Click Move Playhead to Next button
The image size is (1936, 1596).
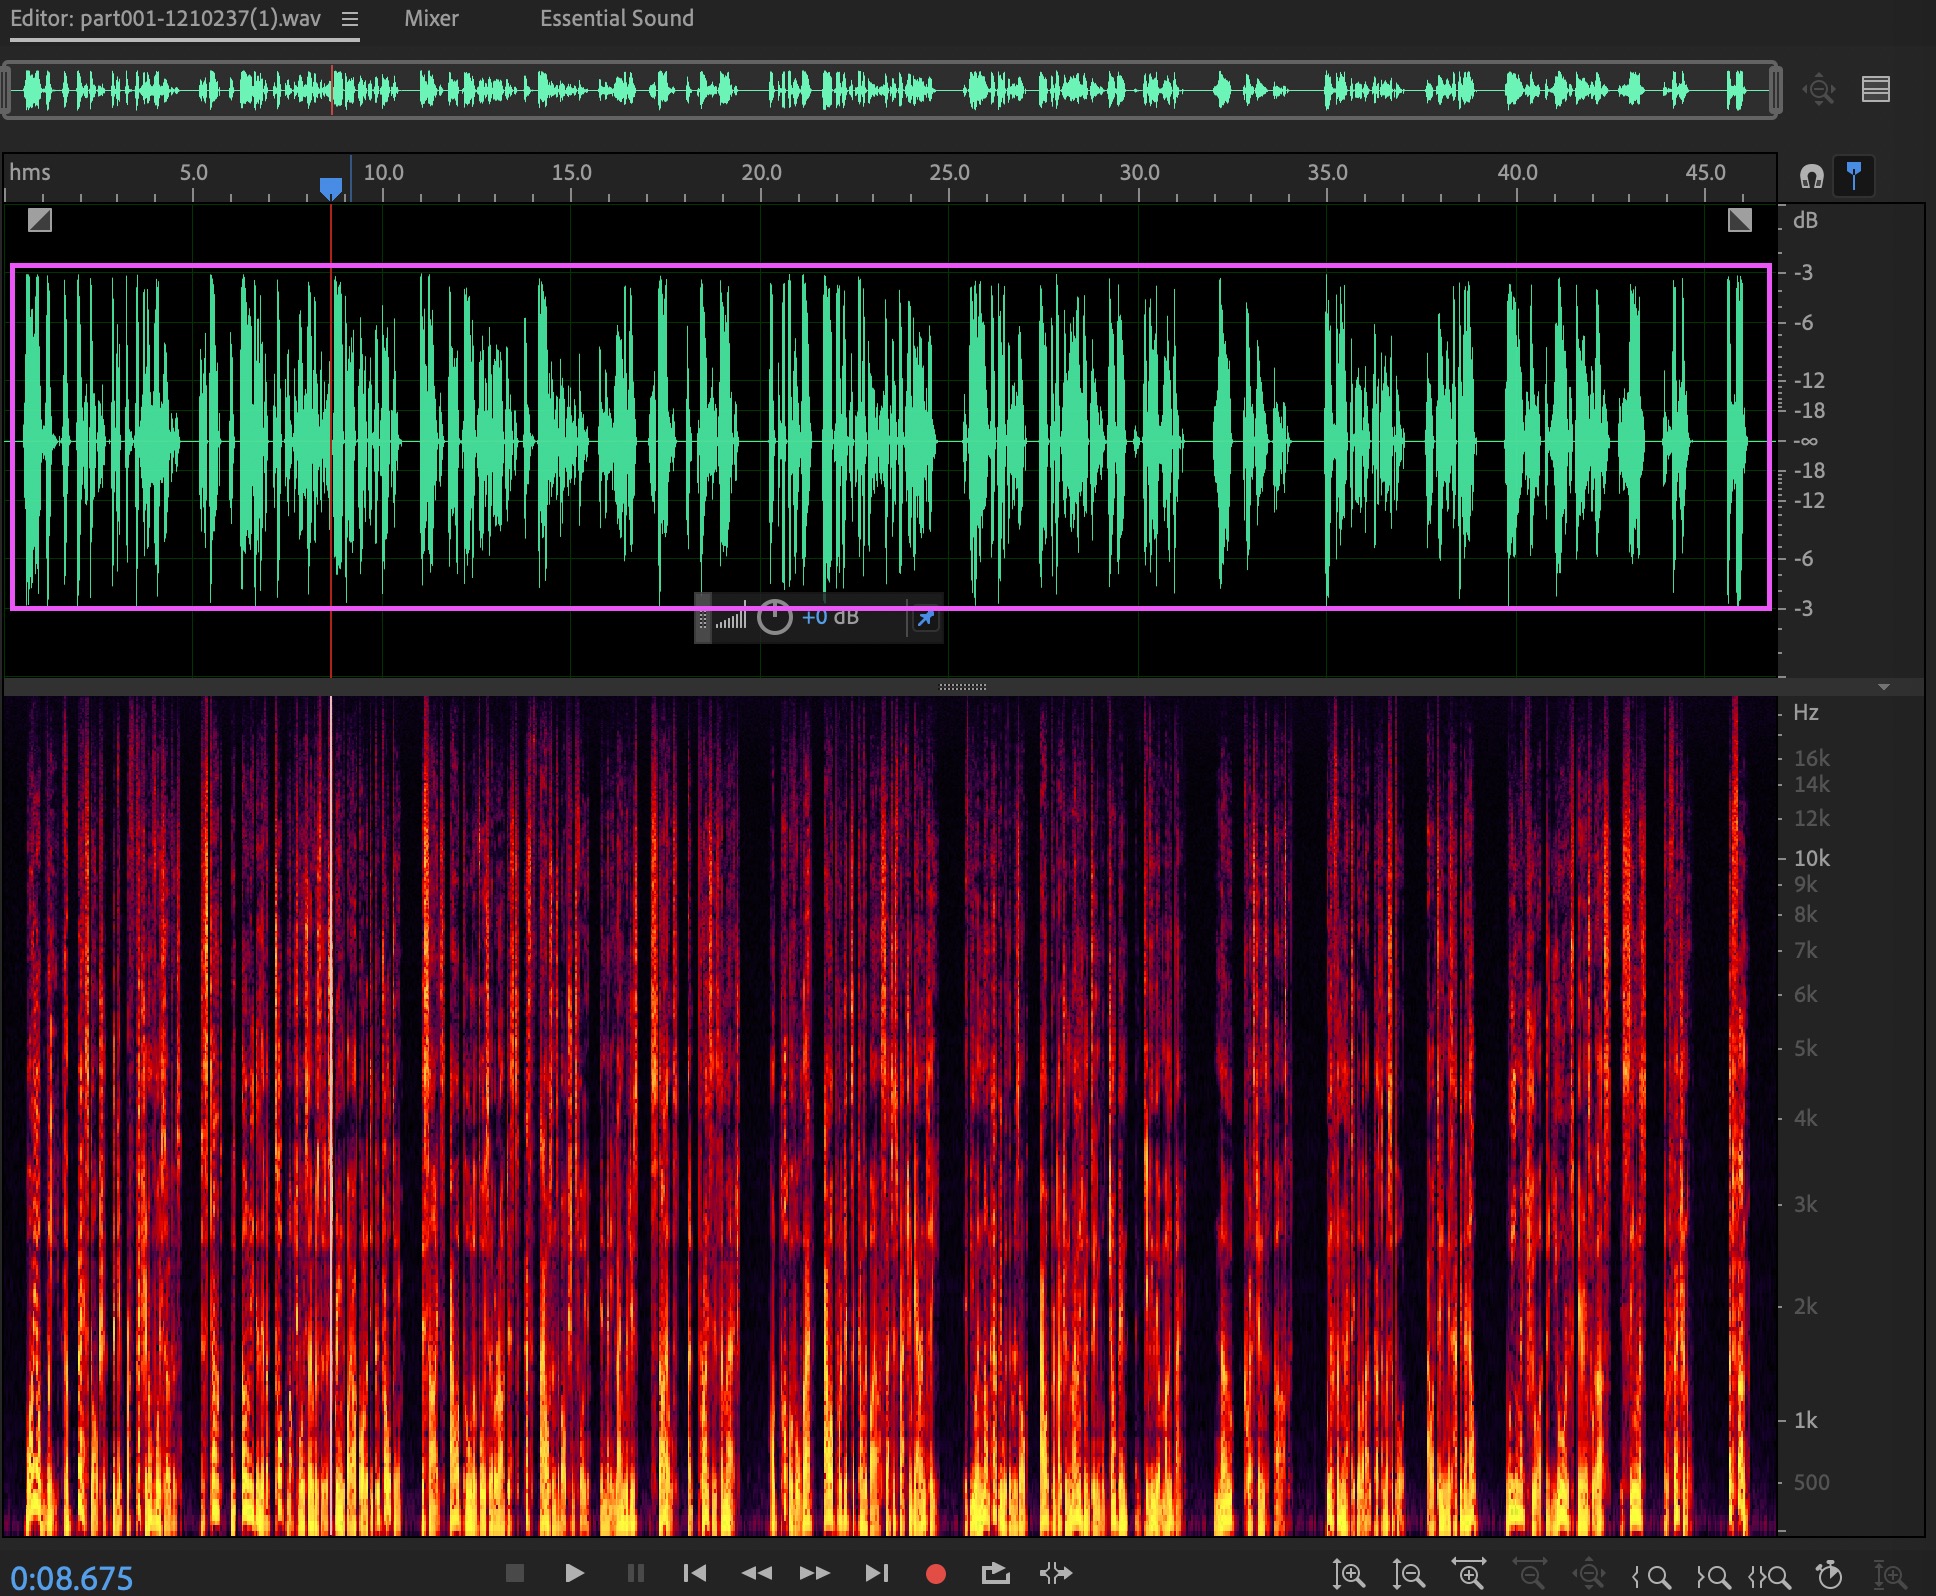(x=876, y=1573)
